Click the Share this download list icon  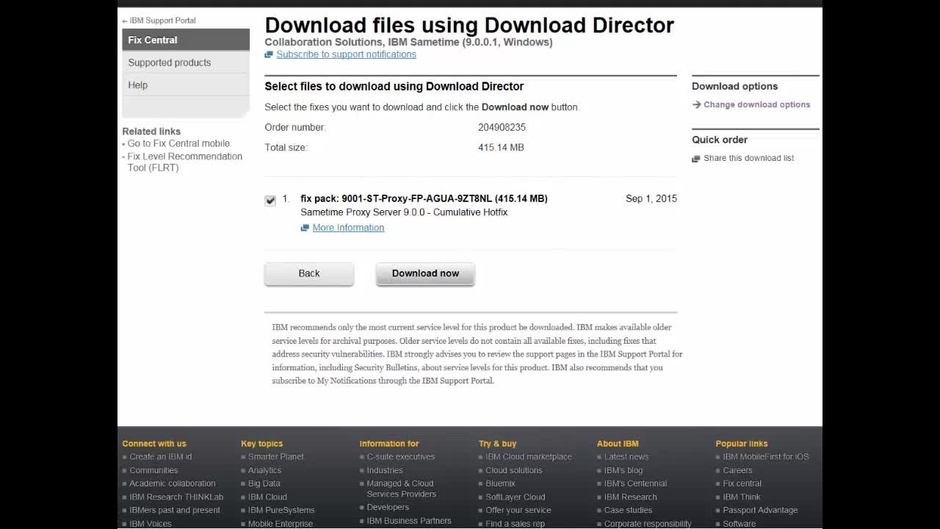[x=696, y=158]
